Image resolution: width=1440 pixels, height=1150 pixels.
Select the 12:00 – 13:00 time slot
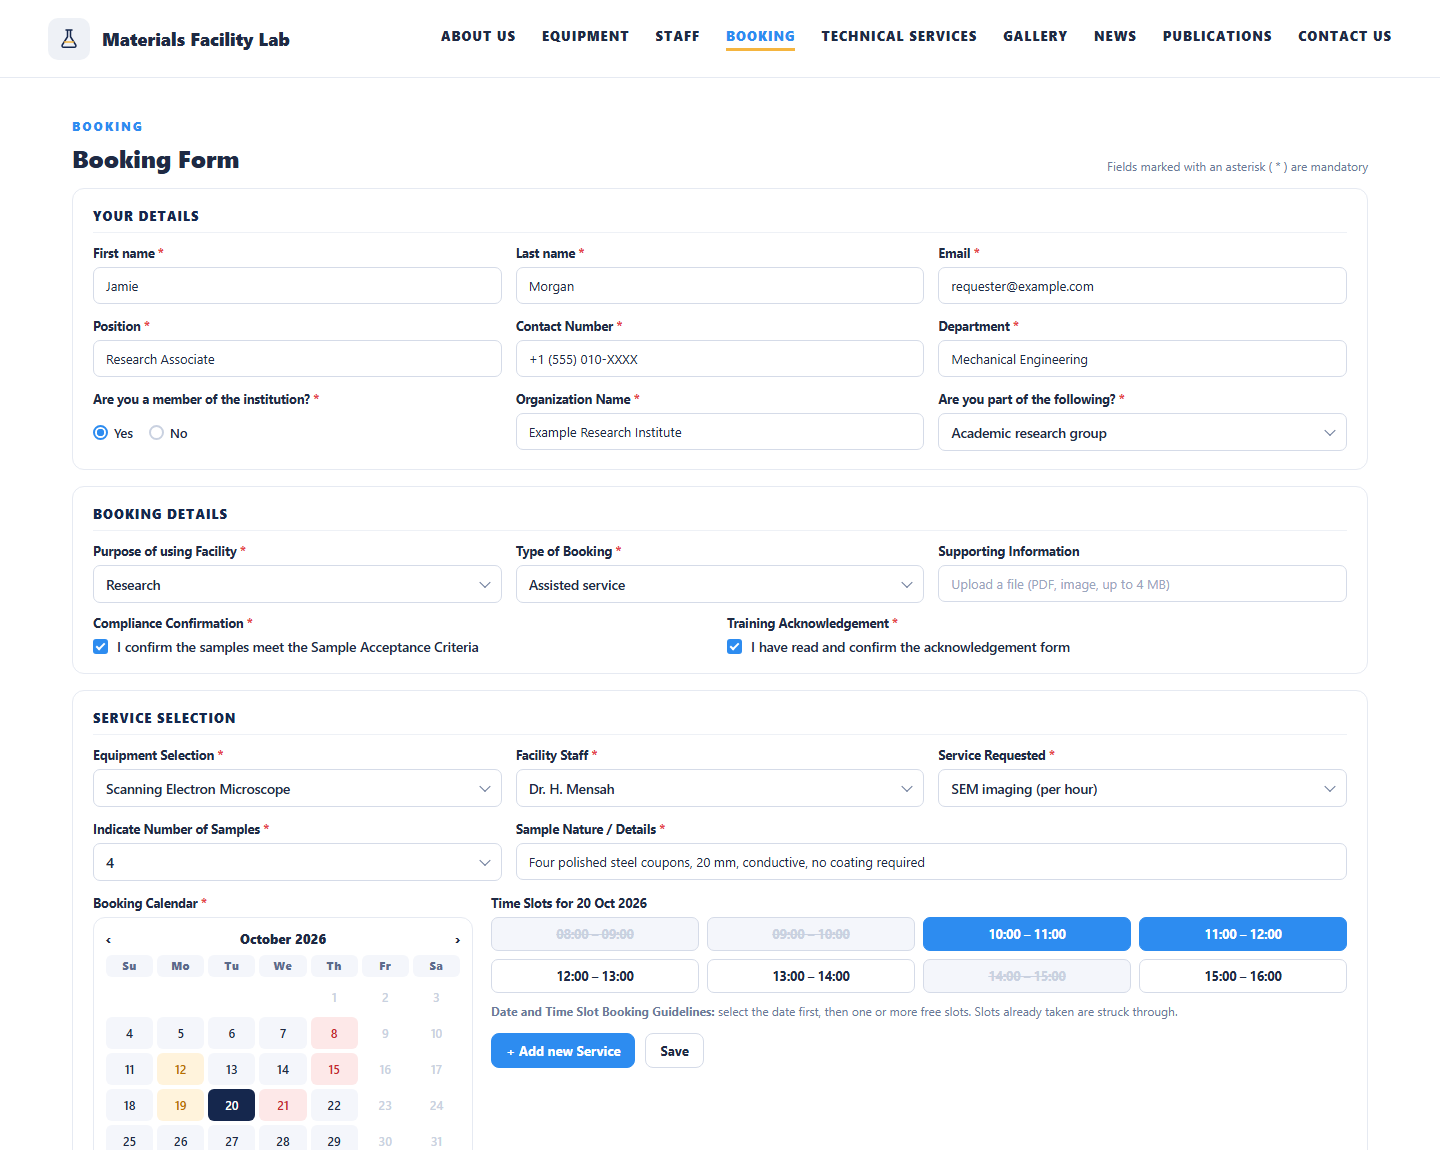point(595,976)
